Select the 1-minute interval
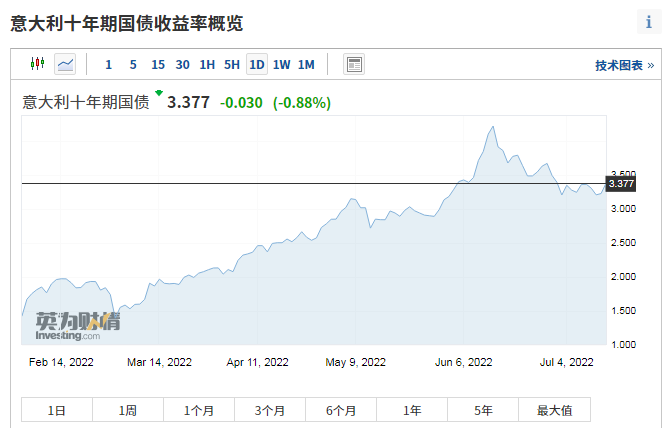666x428 pixels. pos(109,65)
